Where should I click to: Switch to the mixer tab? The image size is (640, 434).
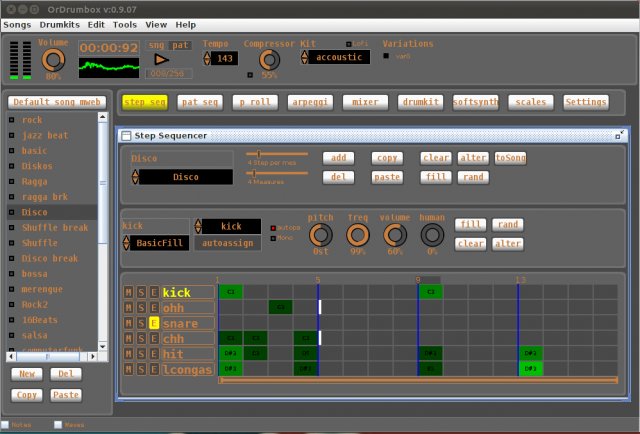coord(365,102)
